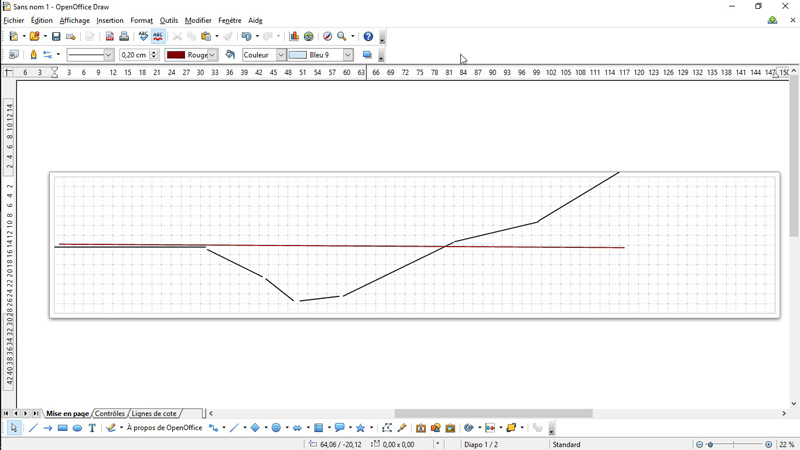Expand the fill color Bleu 9 dropdown

pos(348,55)
